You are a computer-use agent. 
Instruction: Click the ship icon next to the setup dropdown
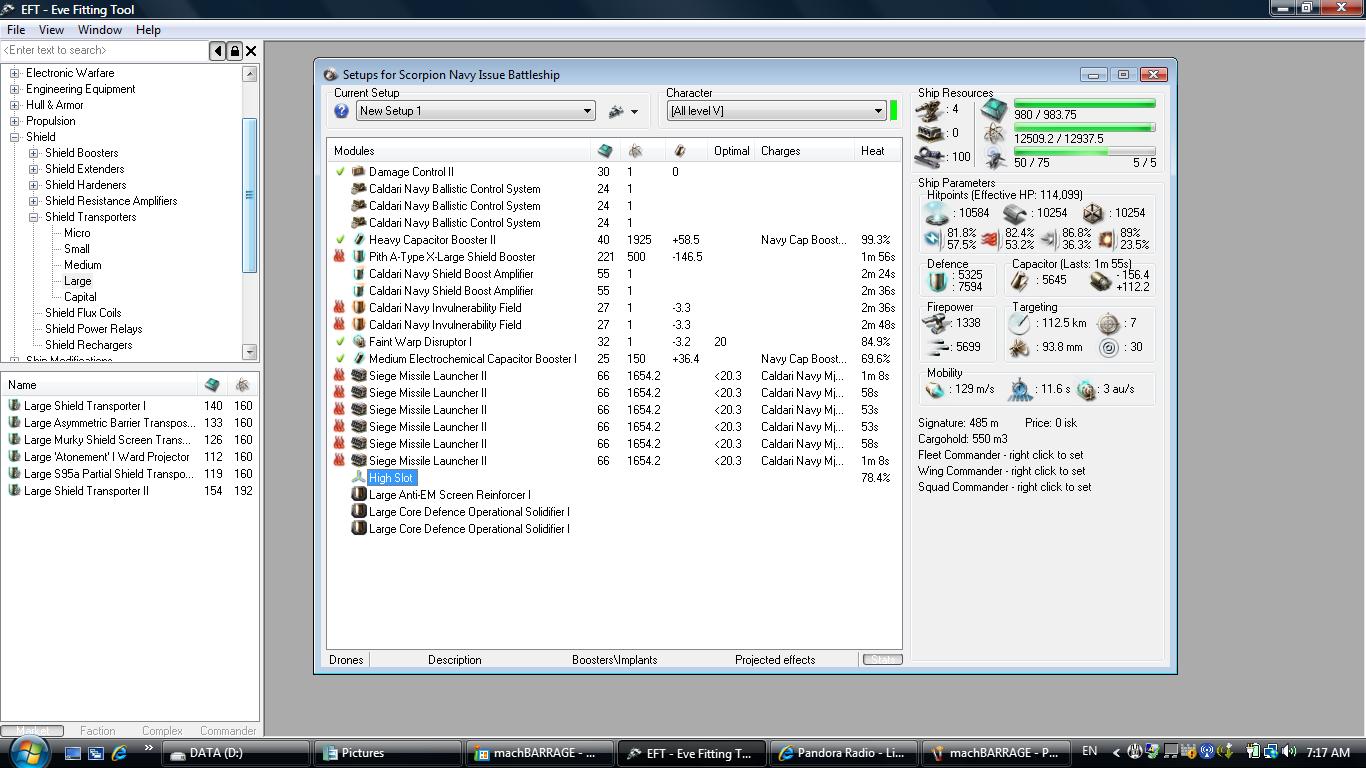click(x=616, y=111)
